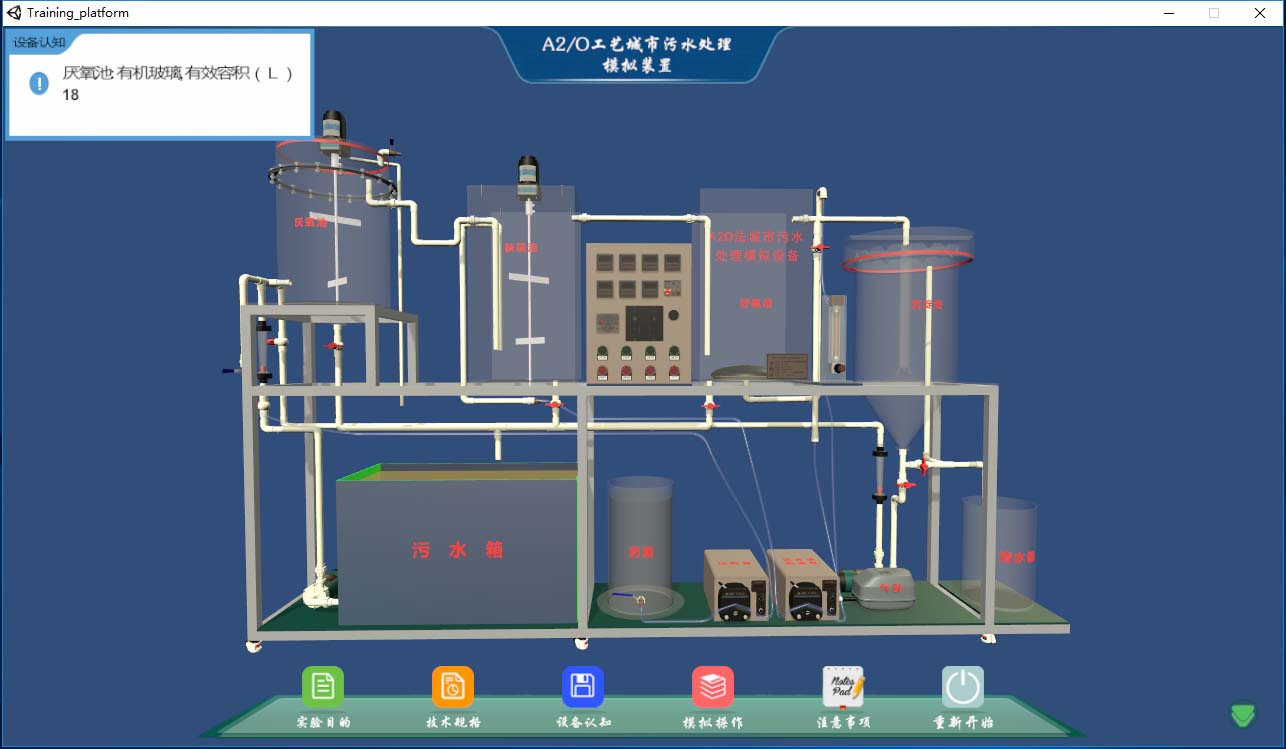1286x749 pixels.
Task: Click the A2/O工艺城市污水处理 title banner
Action: click(x=637, y=55)
